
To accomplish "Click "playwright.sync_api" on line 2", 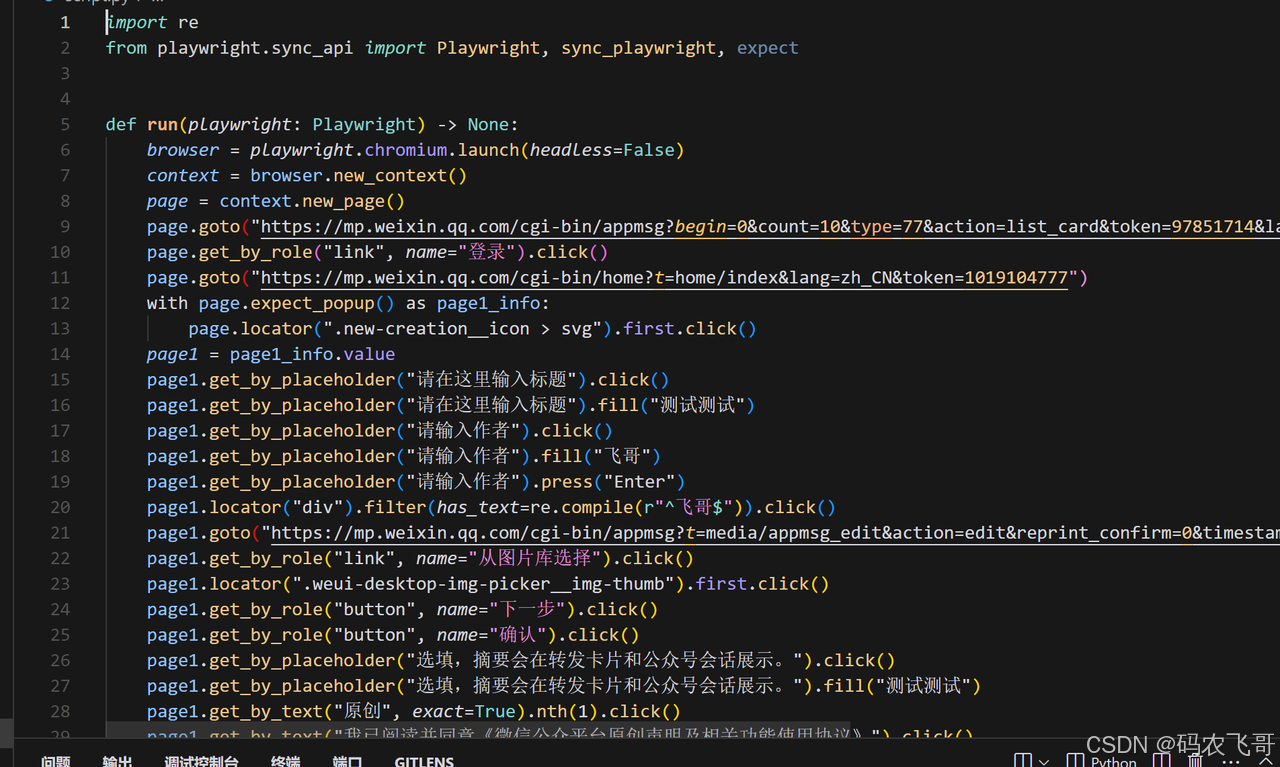I will pos(255,48).
